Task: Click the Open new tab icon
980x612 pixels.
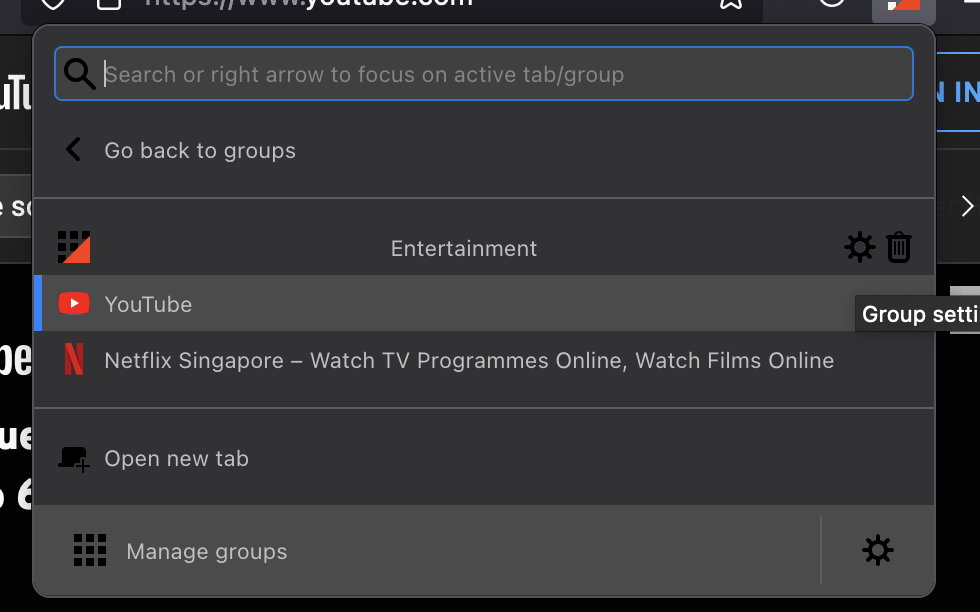Action: click(73, 457)
